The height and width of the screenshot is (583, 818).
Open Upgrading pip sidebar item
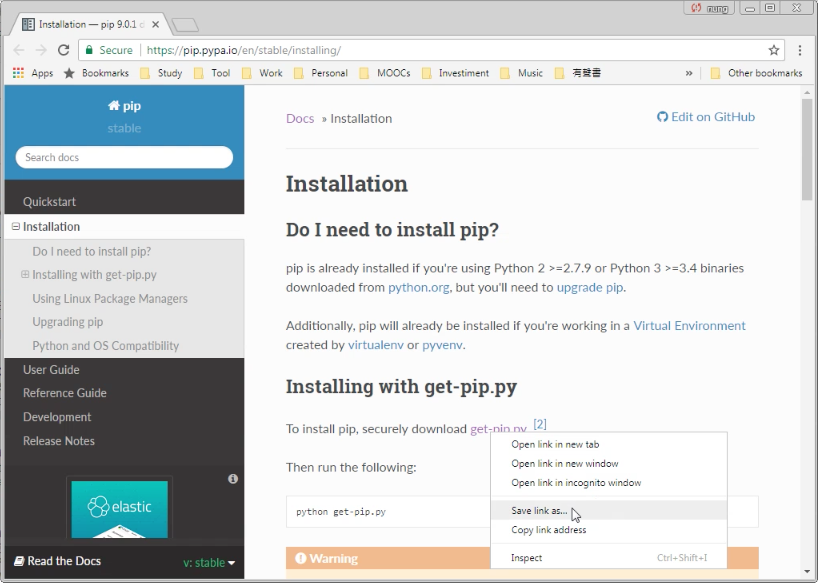click(x=68, y=322)
